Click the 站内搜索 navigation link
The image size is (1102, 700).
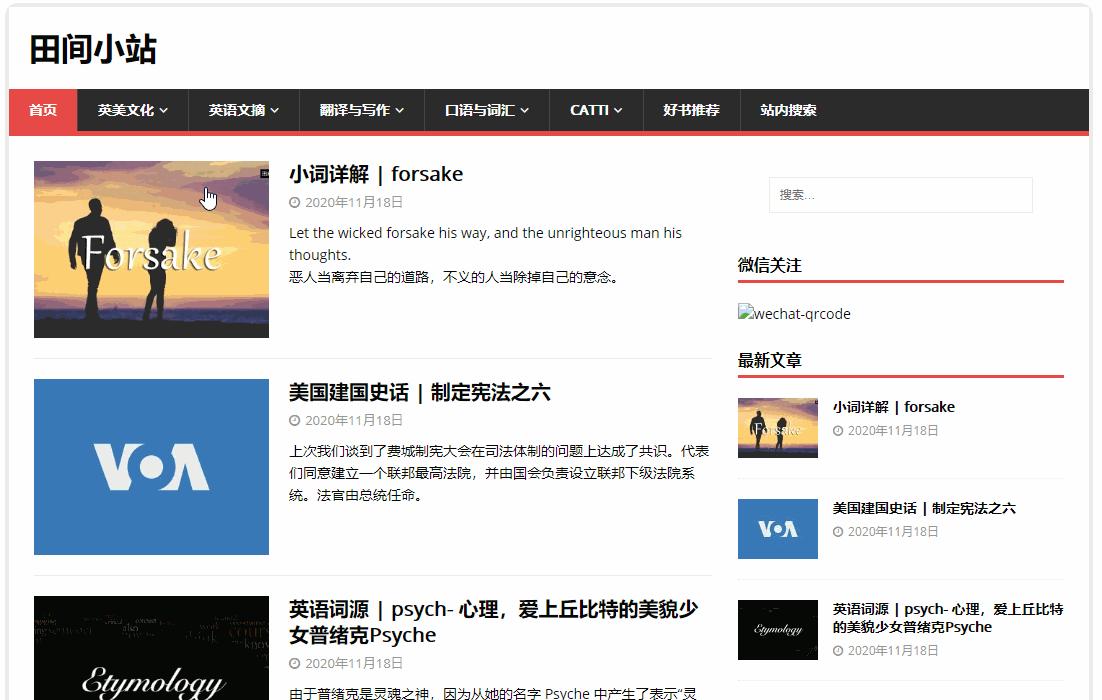tap(788, 110)
